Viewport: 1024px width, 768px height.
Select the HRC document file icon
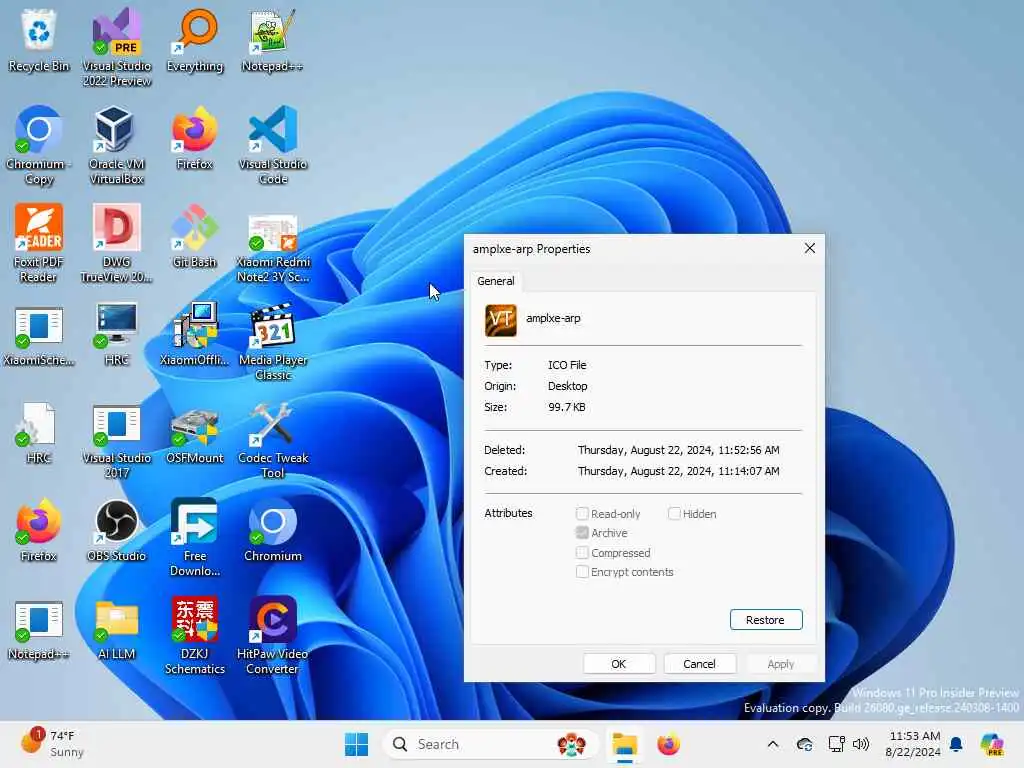tap(39, 432)
